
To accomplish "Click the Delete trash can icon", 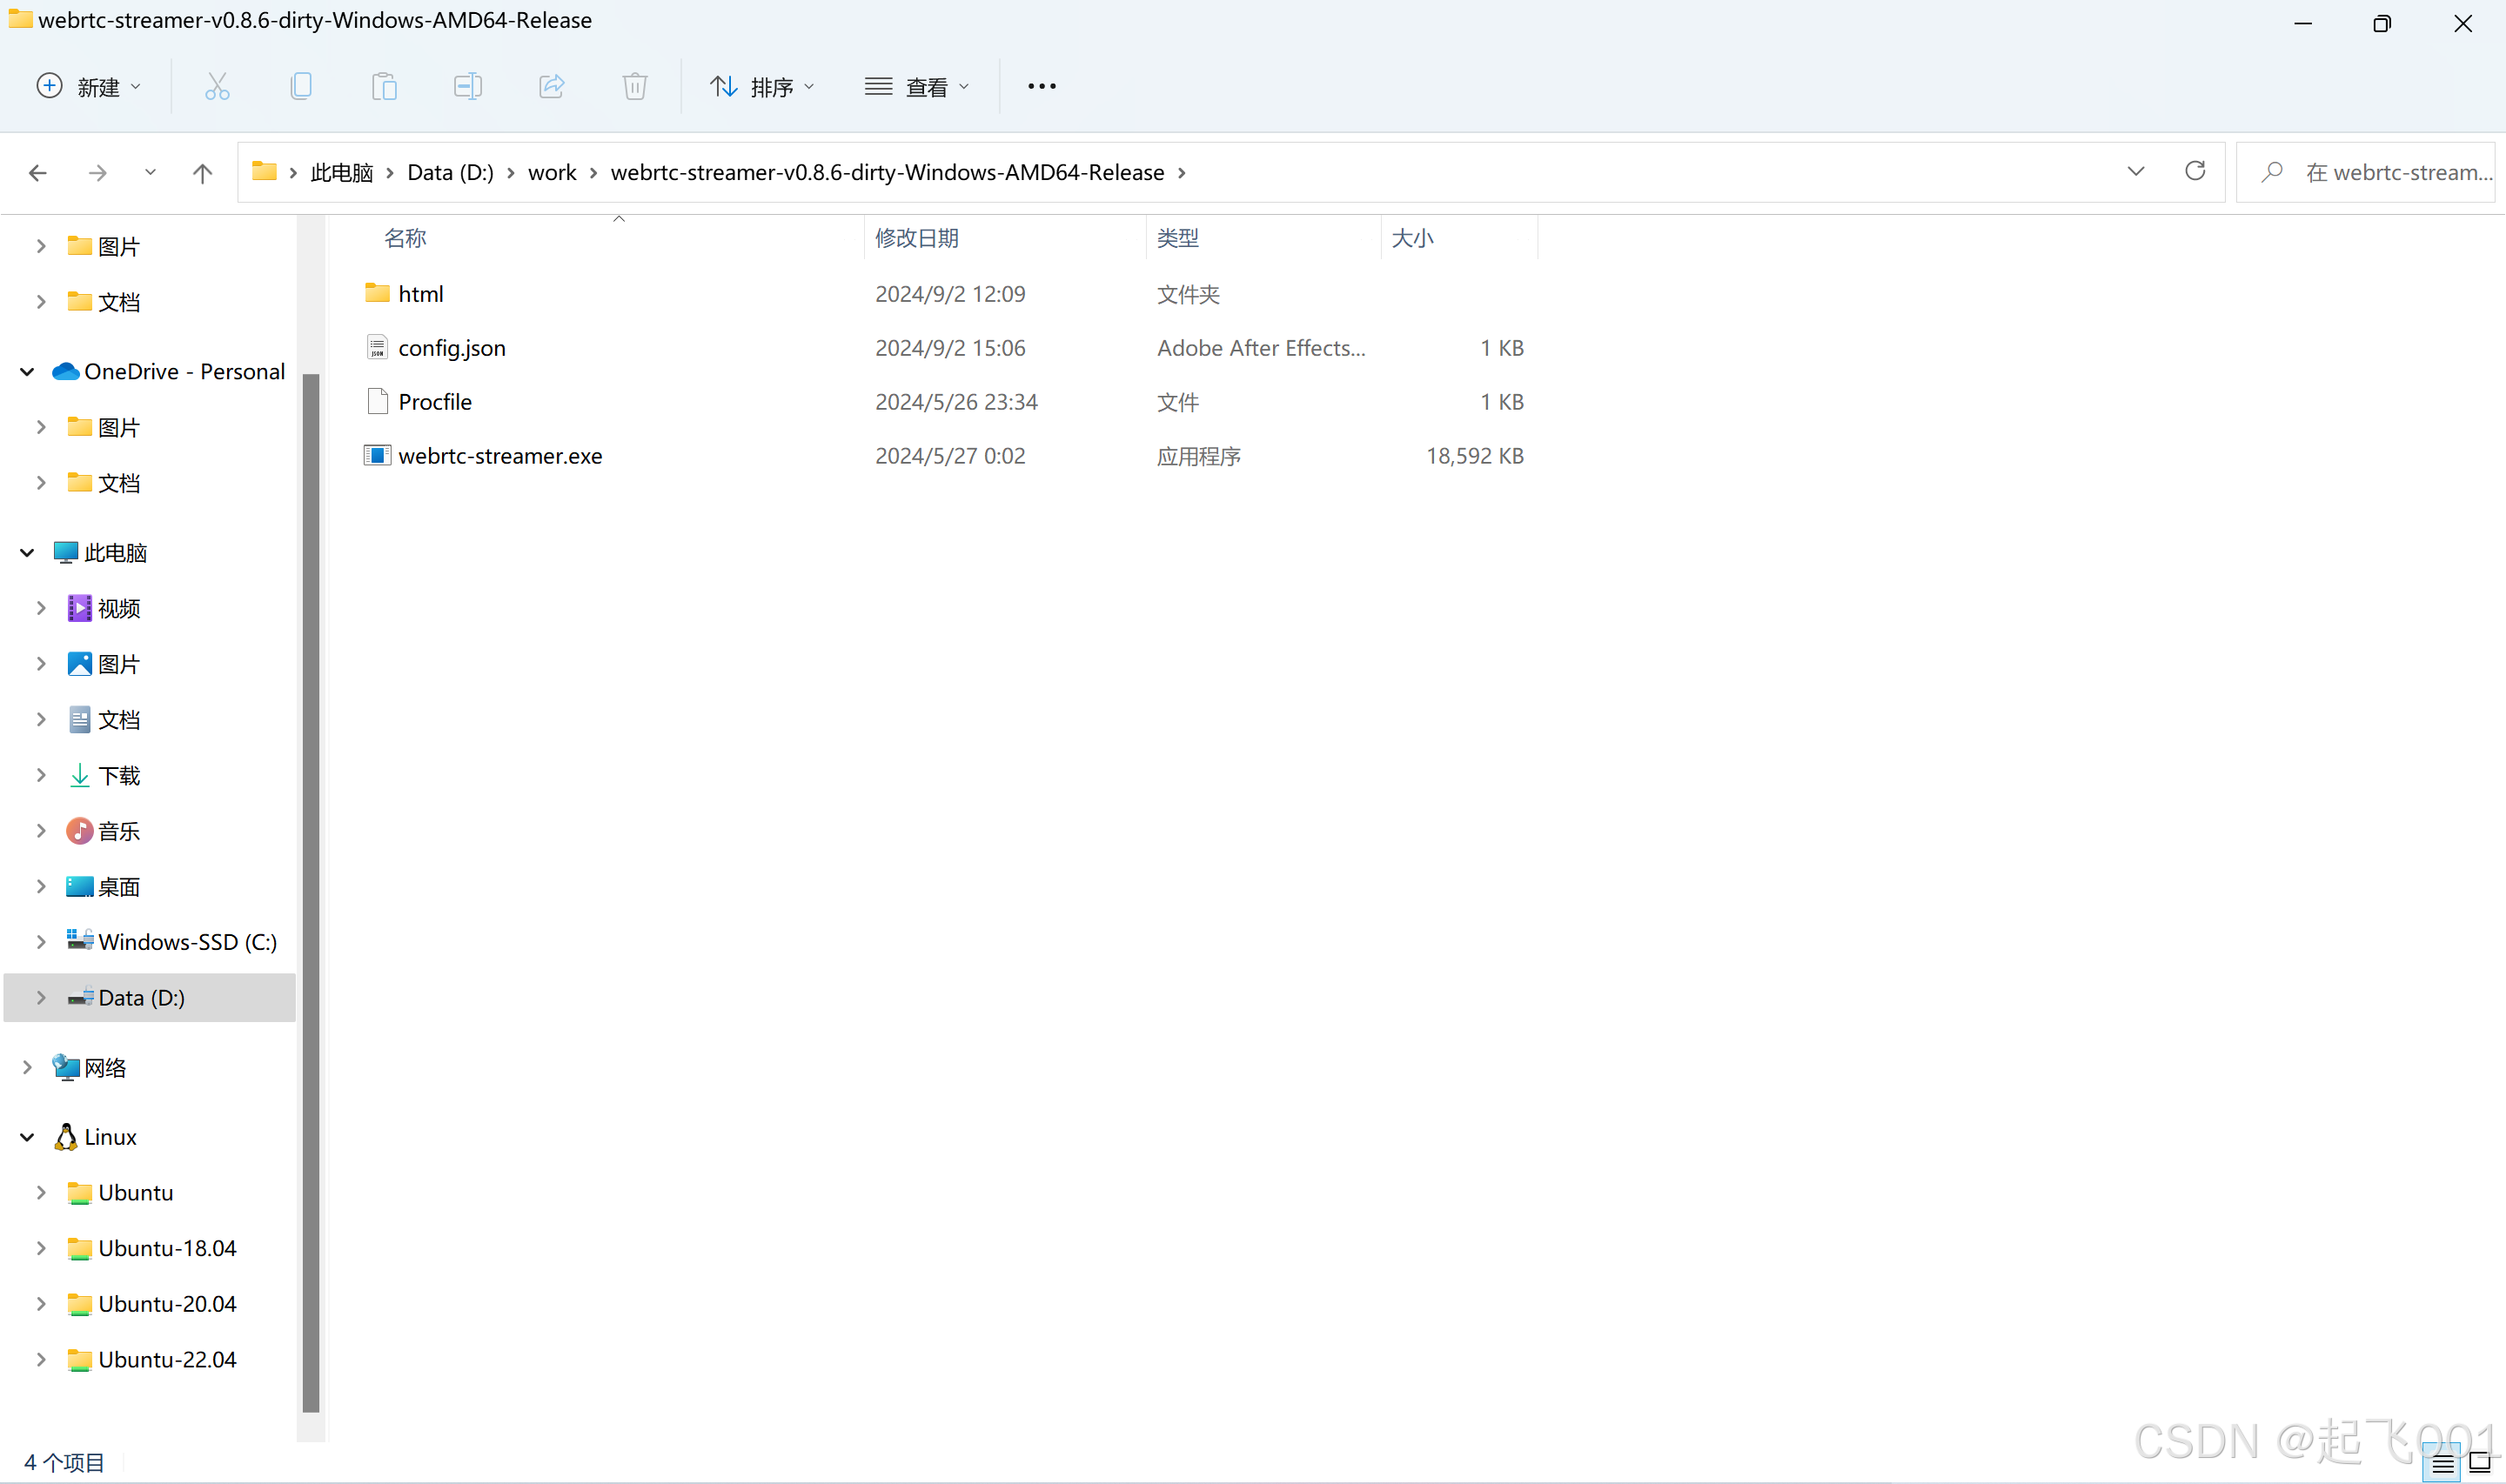I will click(635, 87).
